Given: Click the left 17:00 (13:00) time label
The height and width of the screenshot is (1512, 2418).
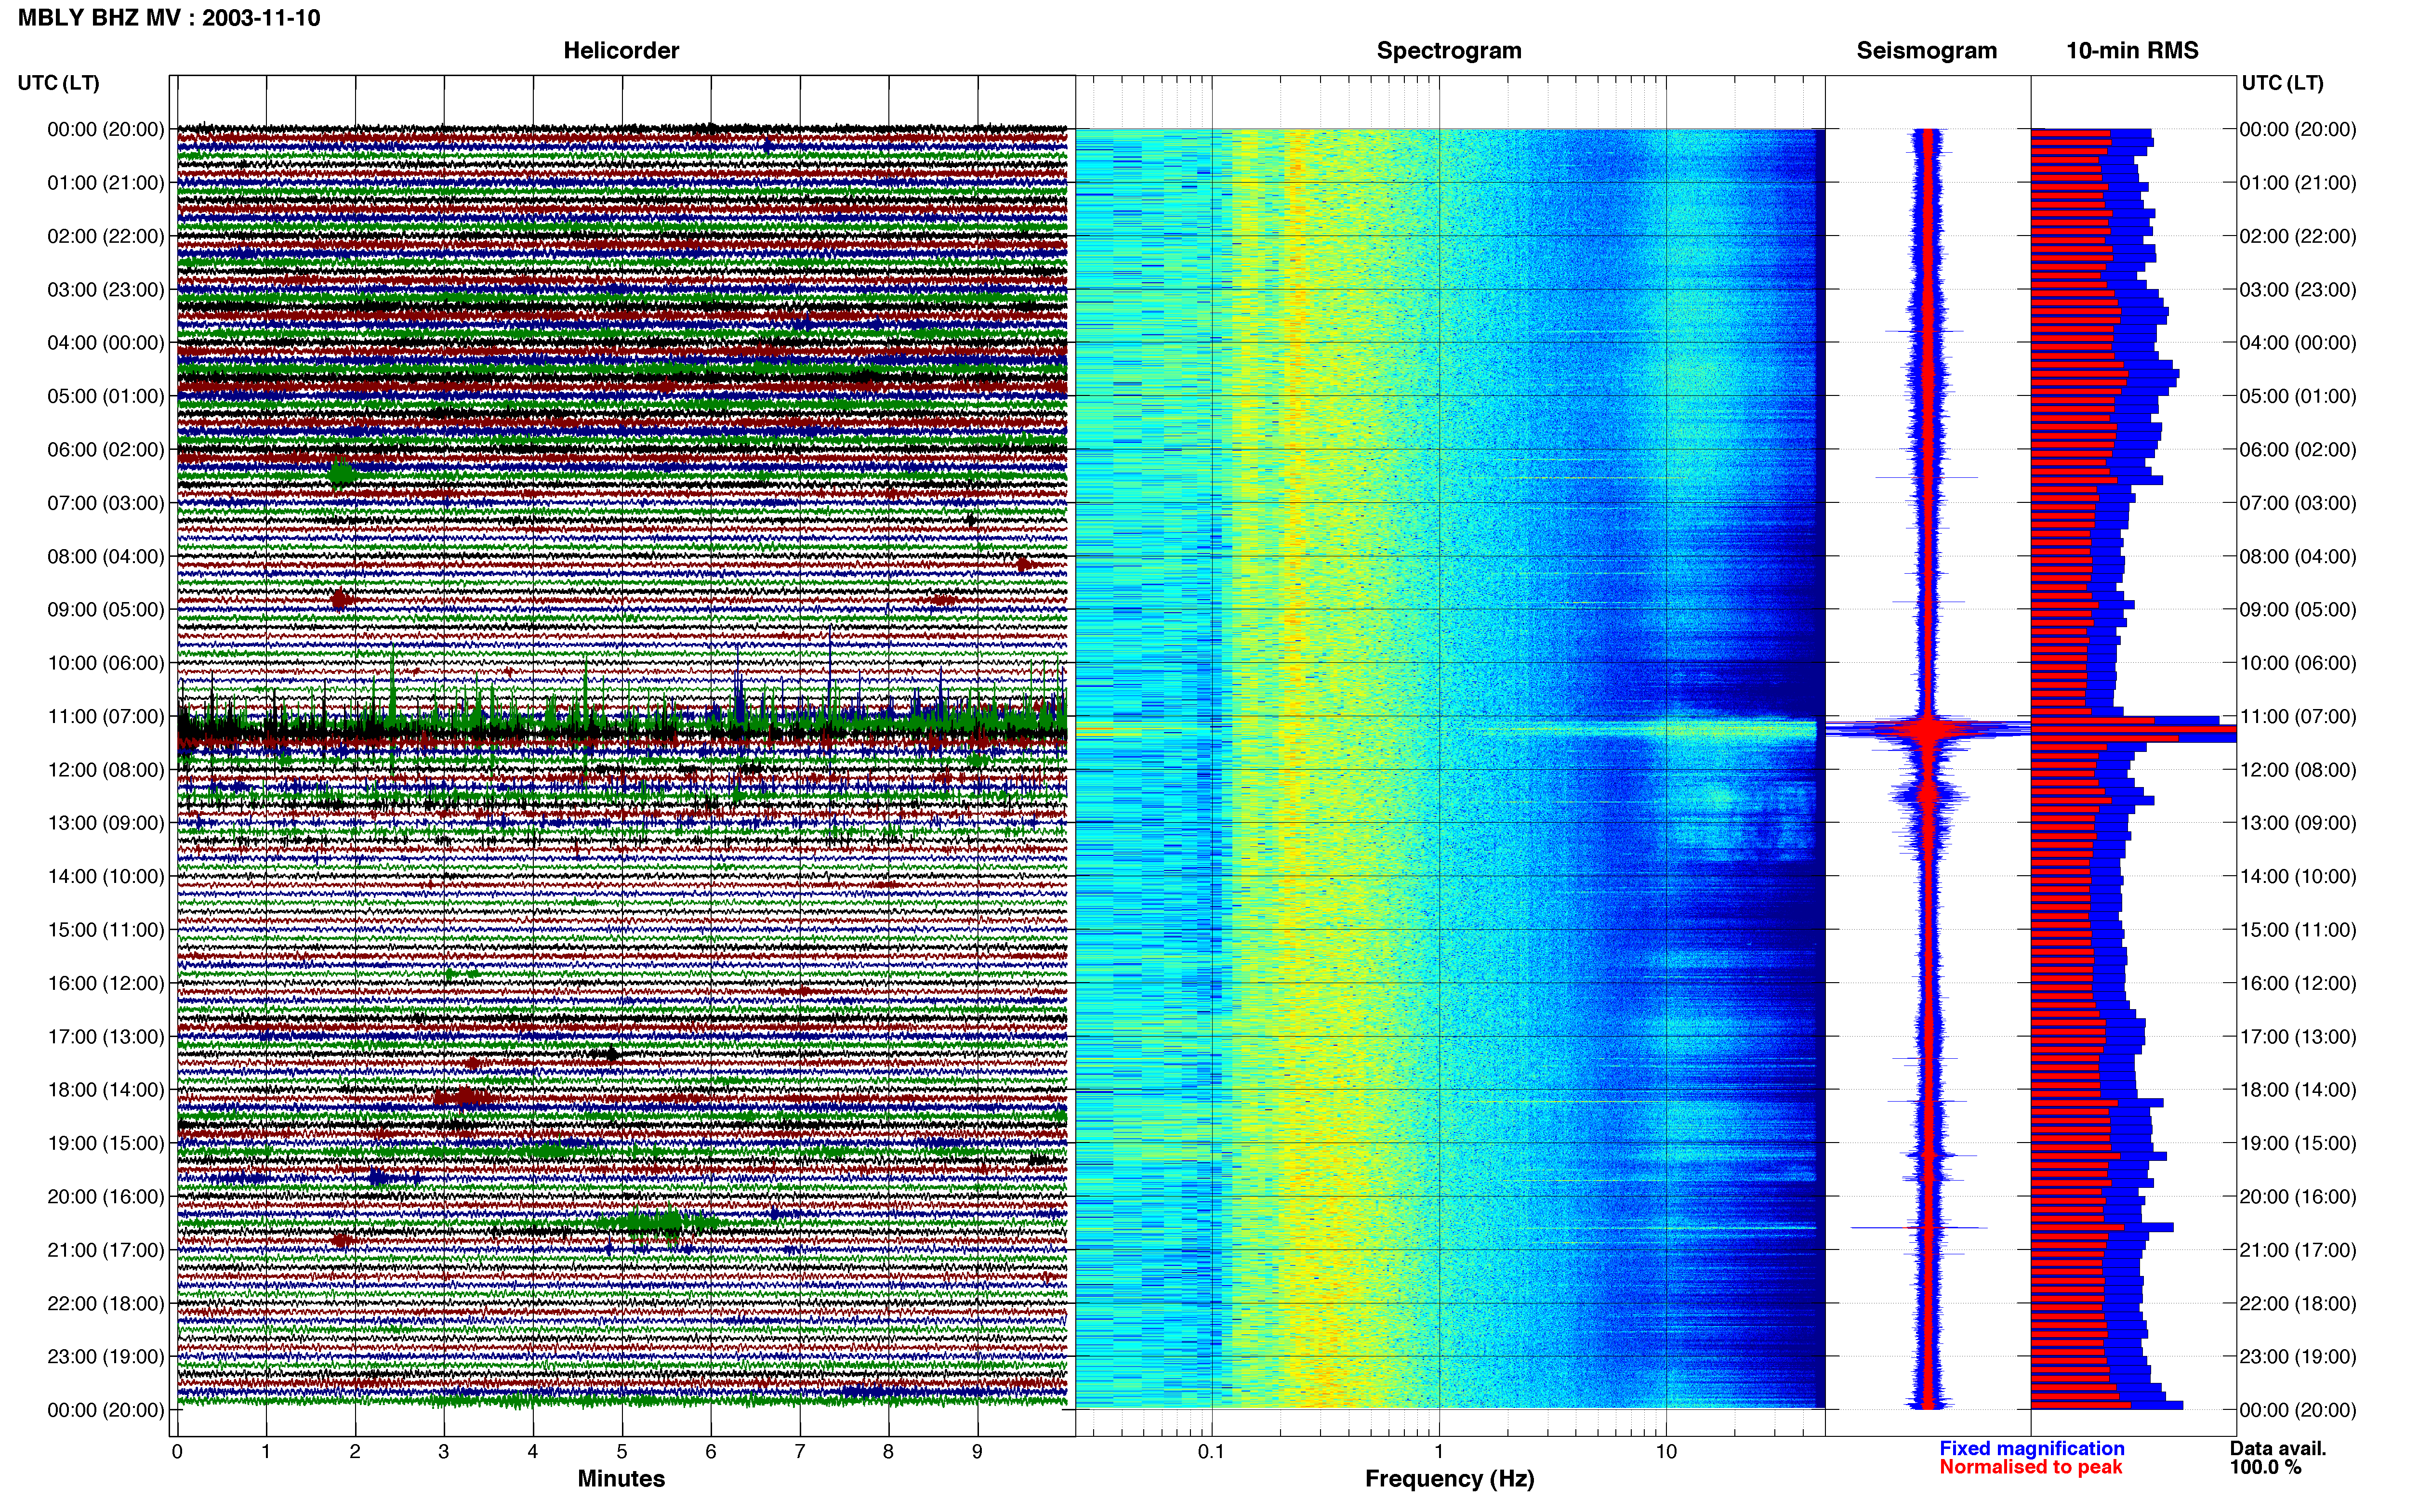Looking at the screenshot, I should point(106,1037).
